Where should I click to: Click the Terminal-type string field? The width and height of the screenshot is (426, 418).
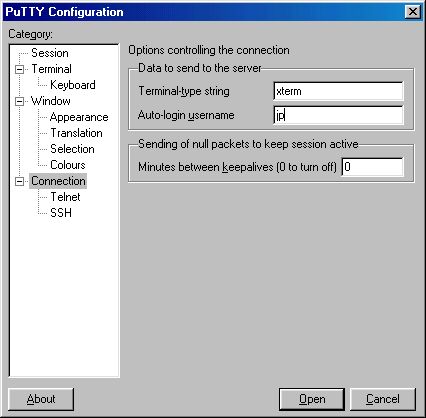(338, 91)
